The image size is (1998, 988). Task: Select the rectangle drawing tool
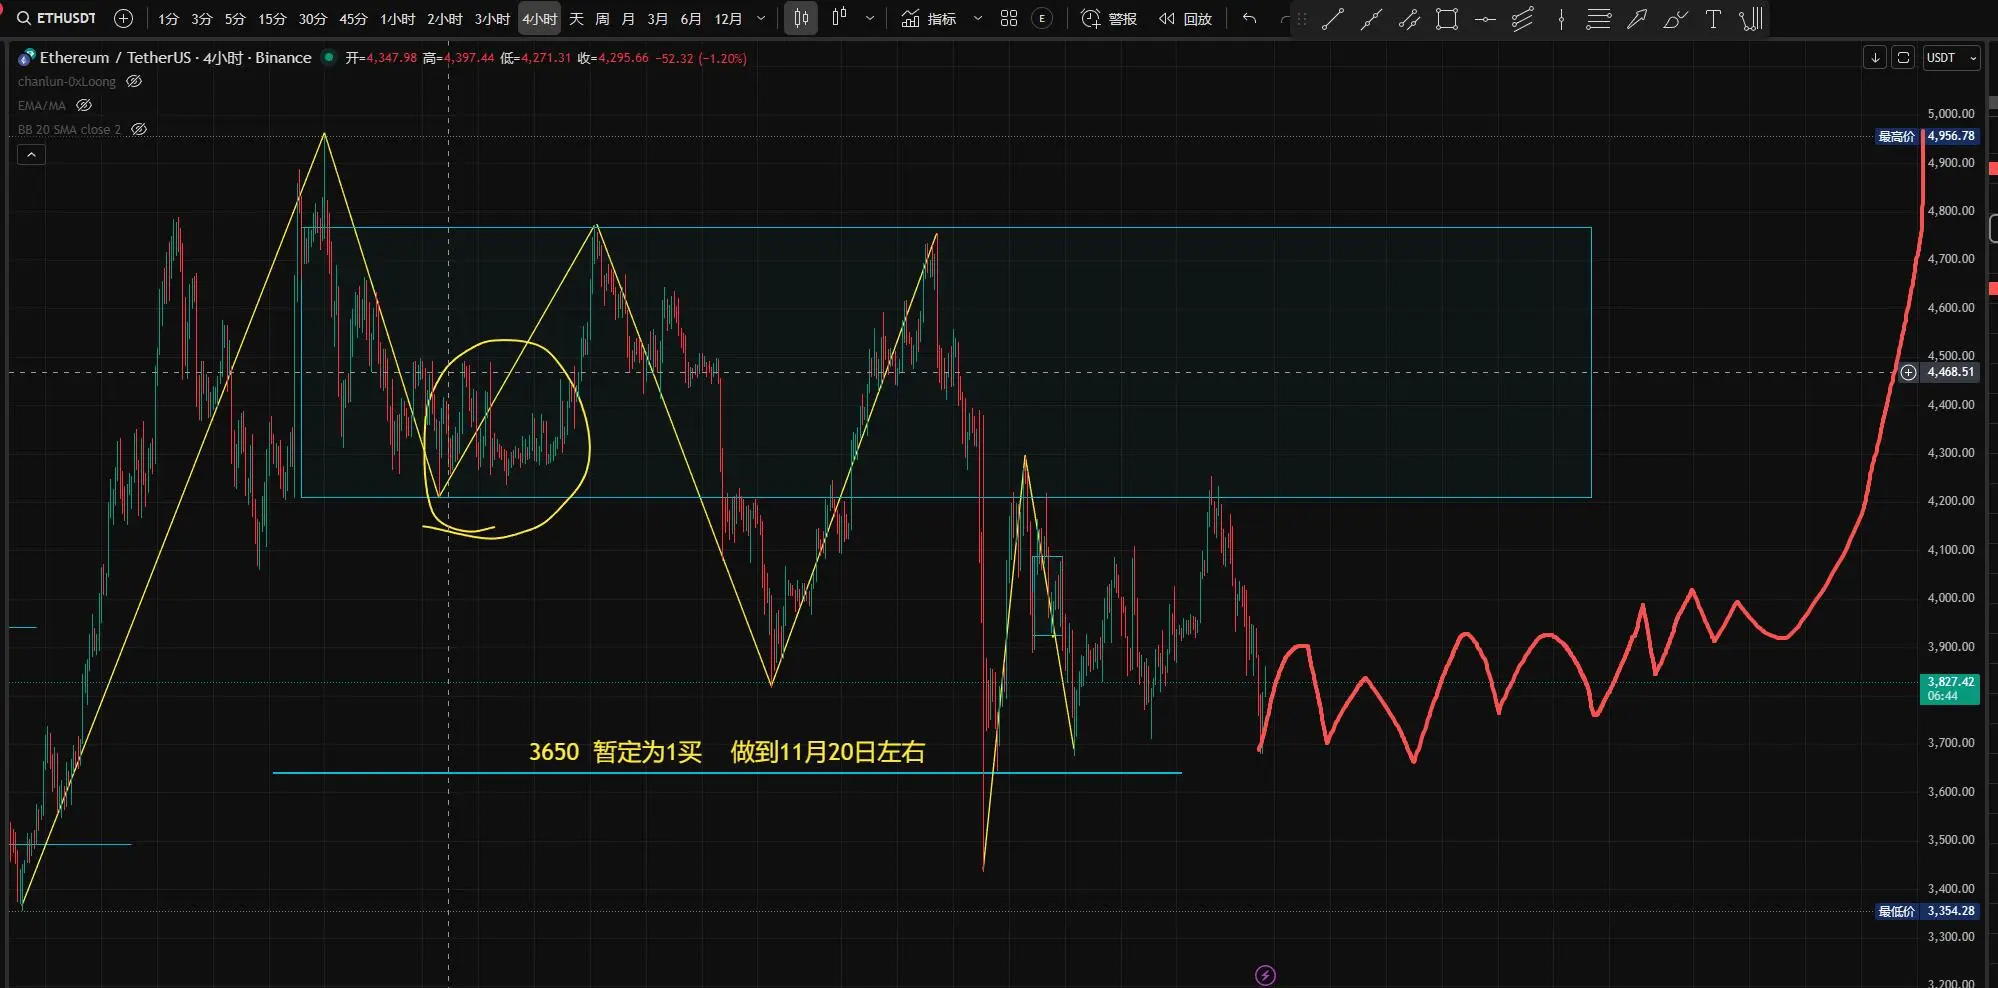1447,19
